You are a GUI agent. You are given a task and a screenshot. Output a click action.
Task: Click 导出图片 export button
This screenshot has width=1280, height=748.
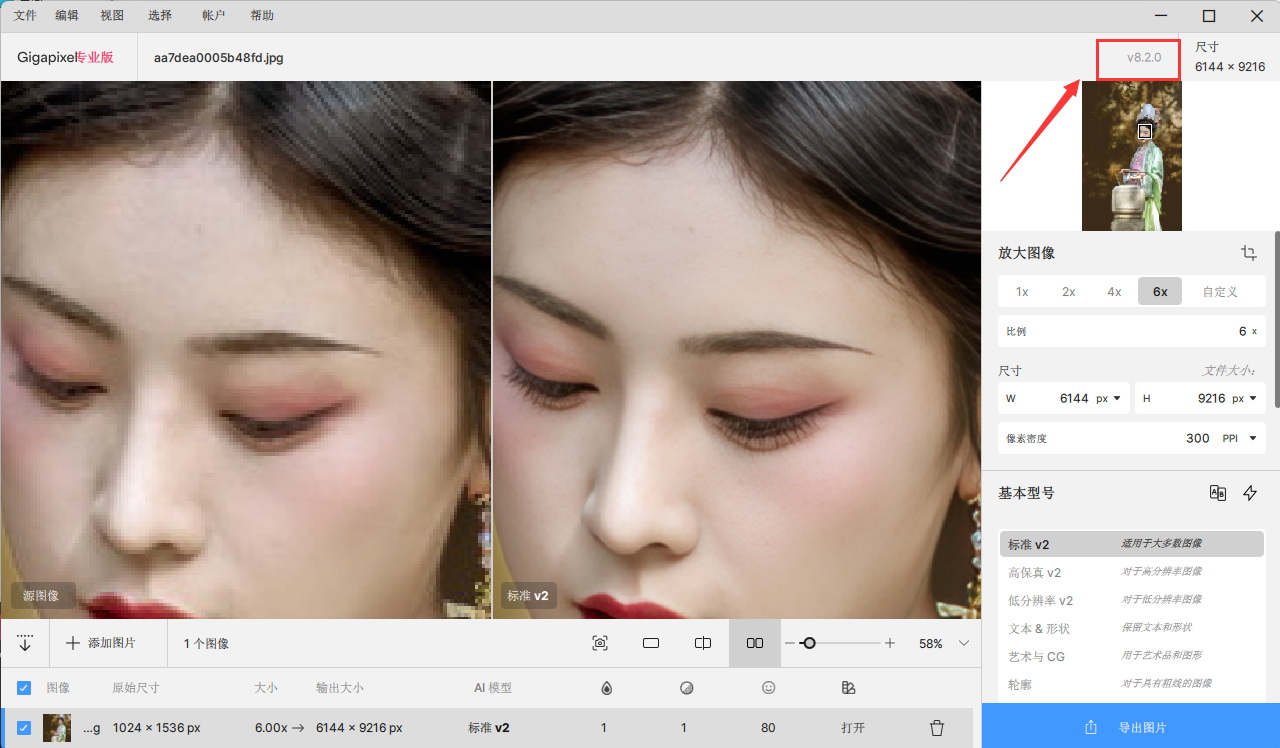pos(1131,727)
